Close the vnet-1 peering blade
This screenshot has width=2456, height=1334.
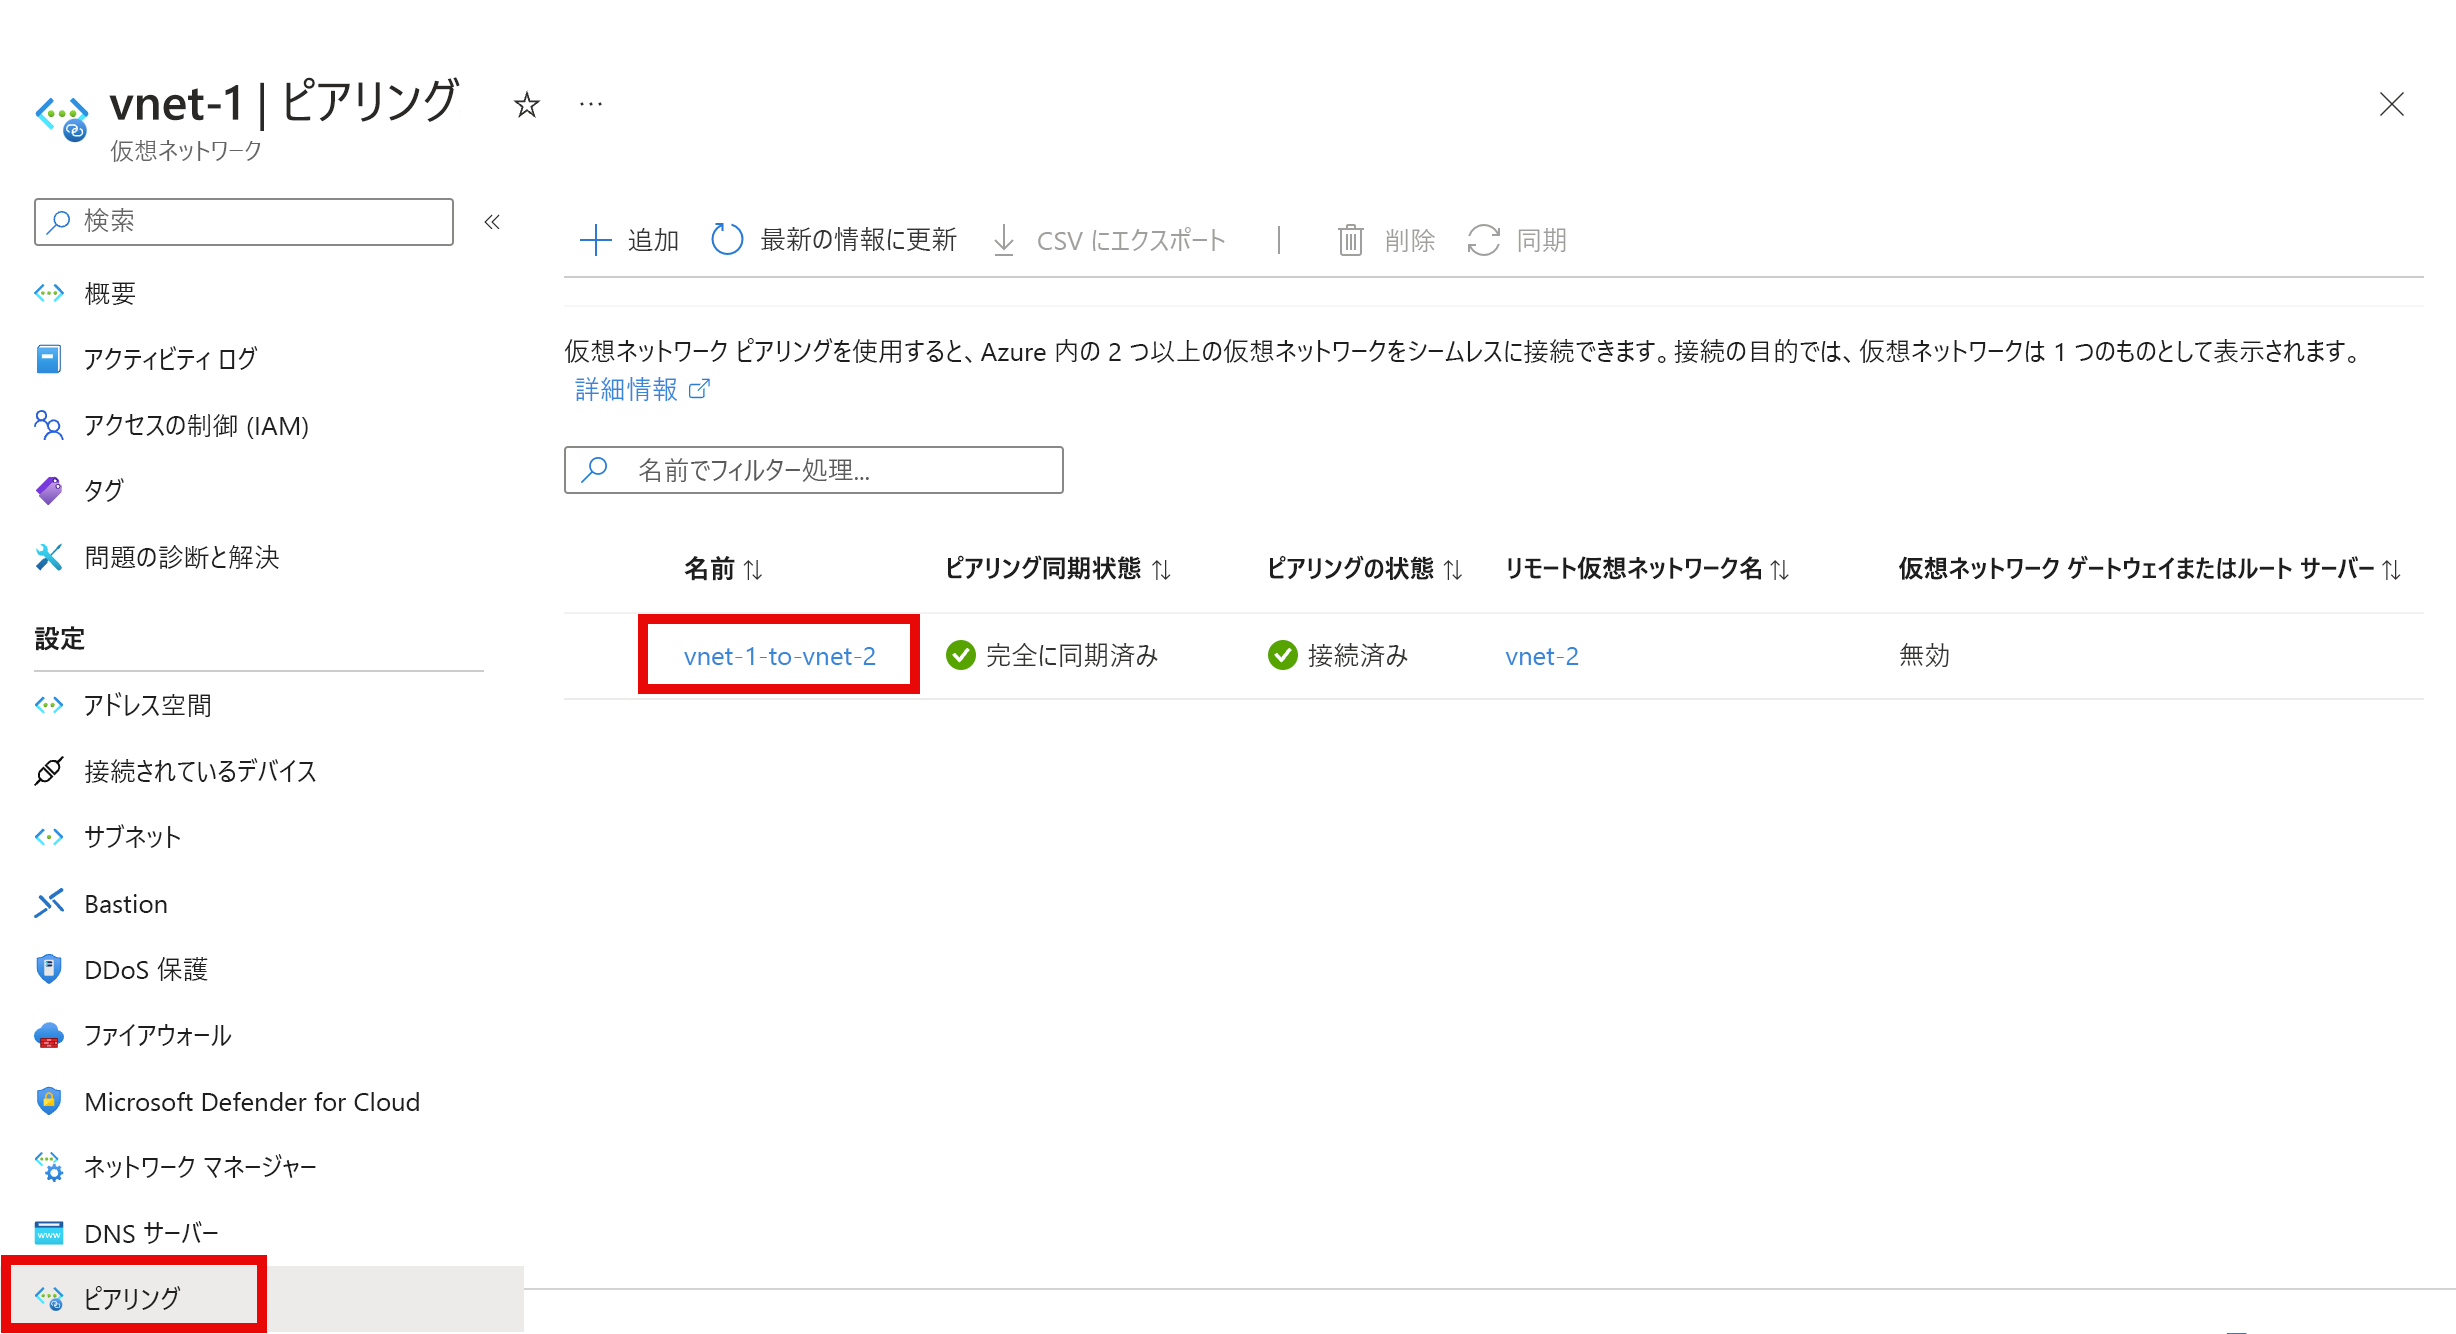(2391, 104)
